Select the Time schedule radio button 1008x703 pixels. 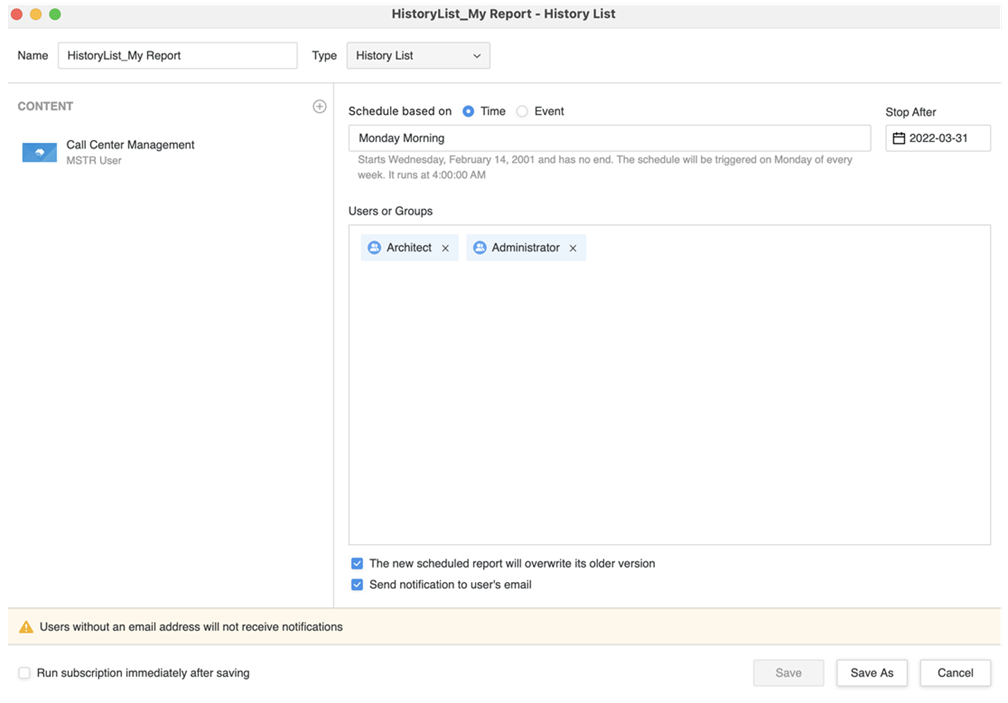[x=468, y=112]
